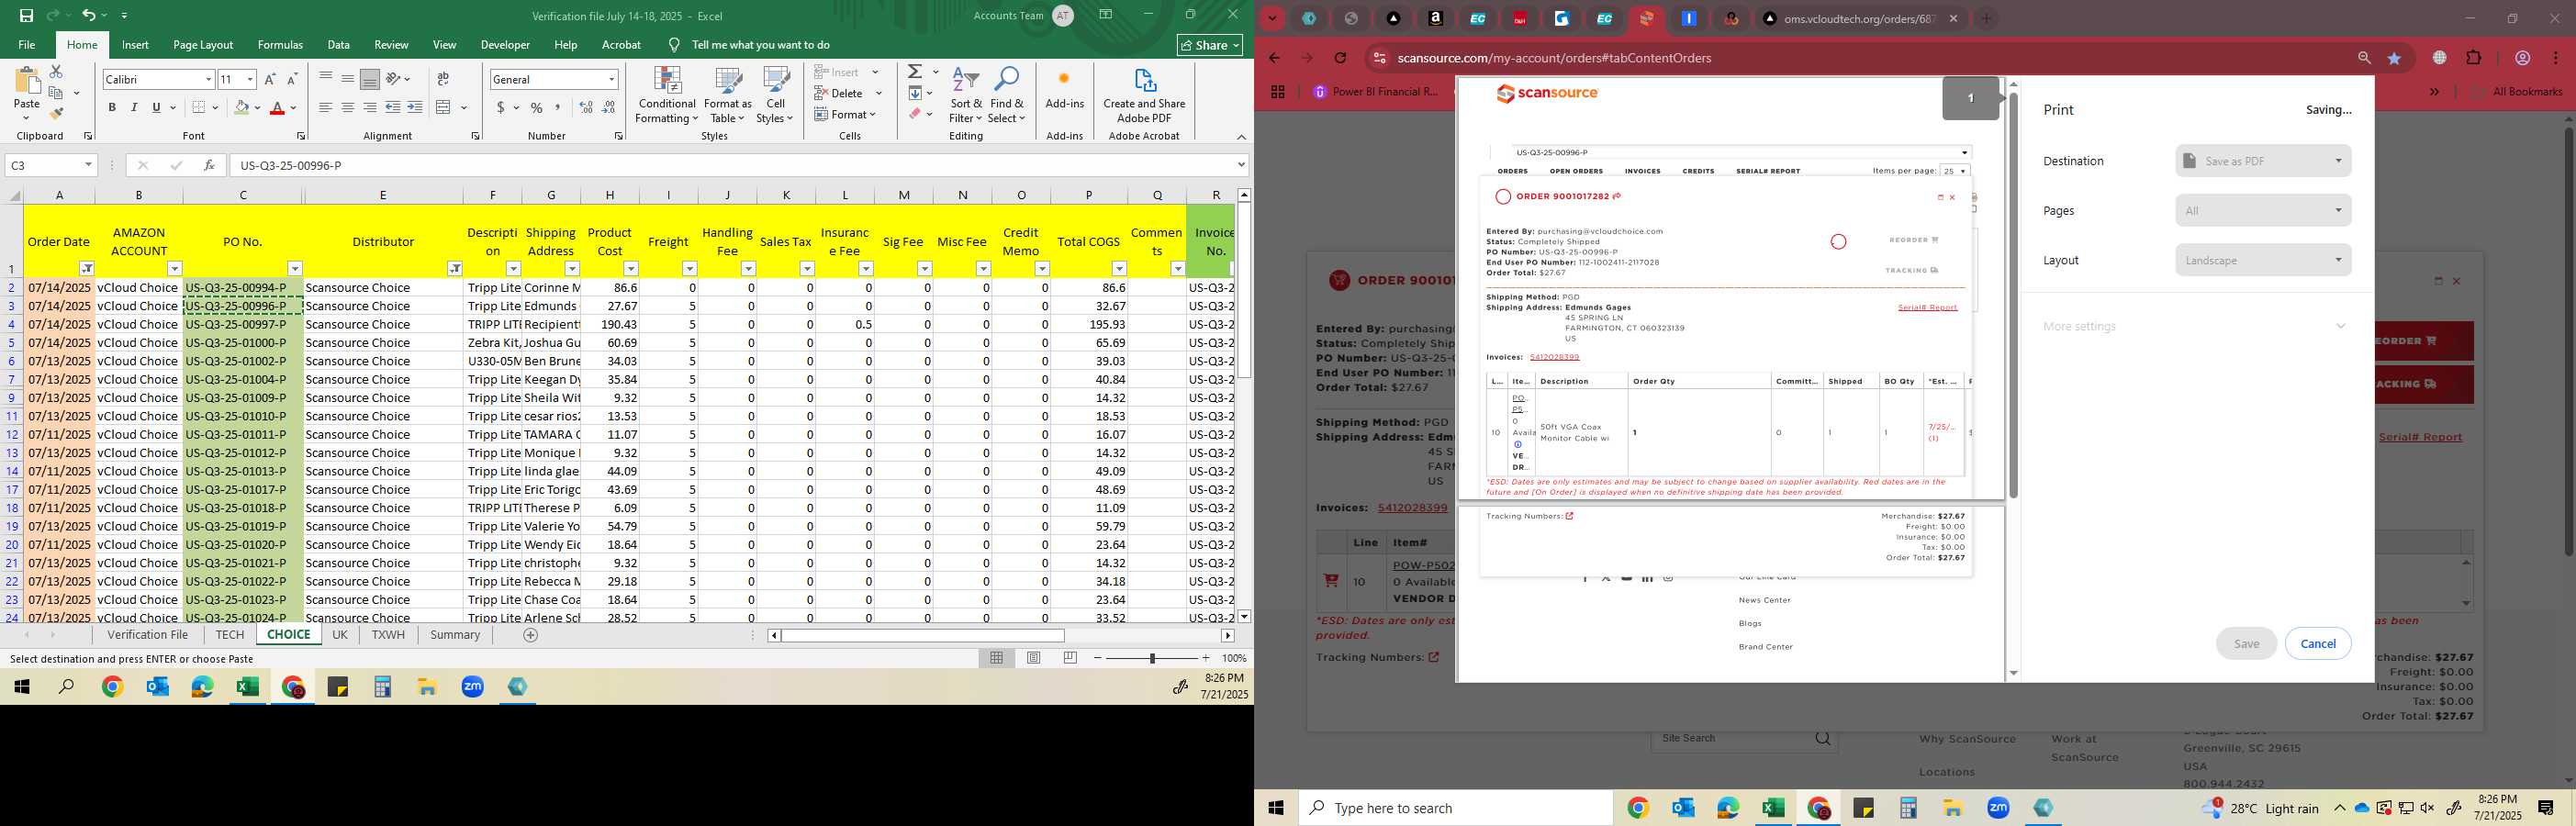Click the AutoSum sigma icon
This screenshot has width=2576, height=826.
point(915,72)
